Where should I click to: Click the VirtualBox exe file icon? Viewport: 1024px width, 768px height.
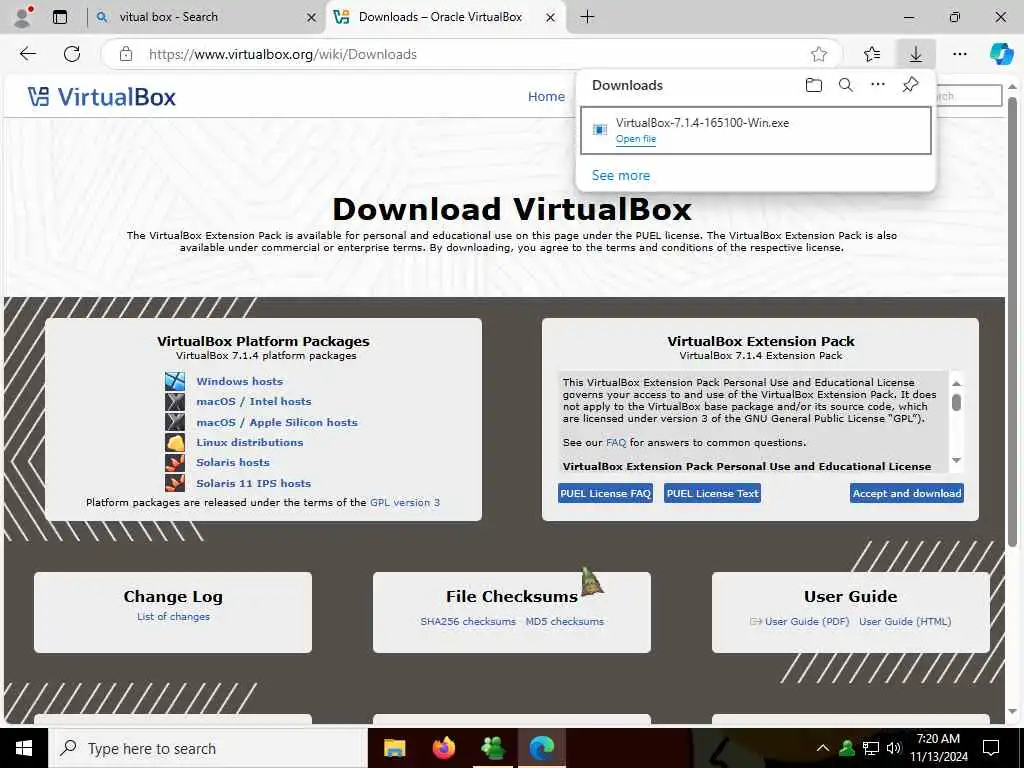[x=600, y=129]
